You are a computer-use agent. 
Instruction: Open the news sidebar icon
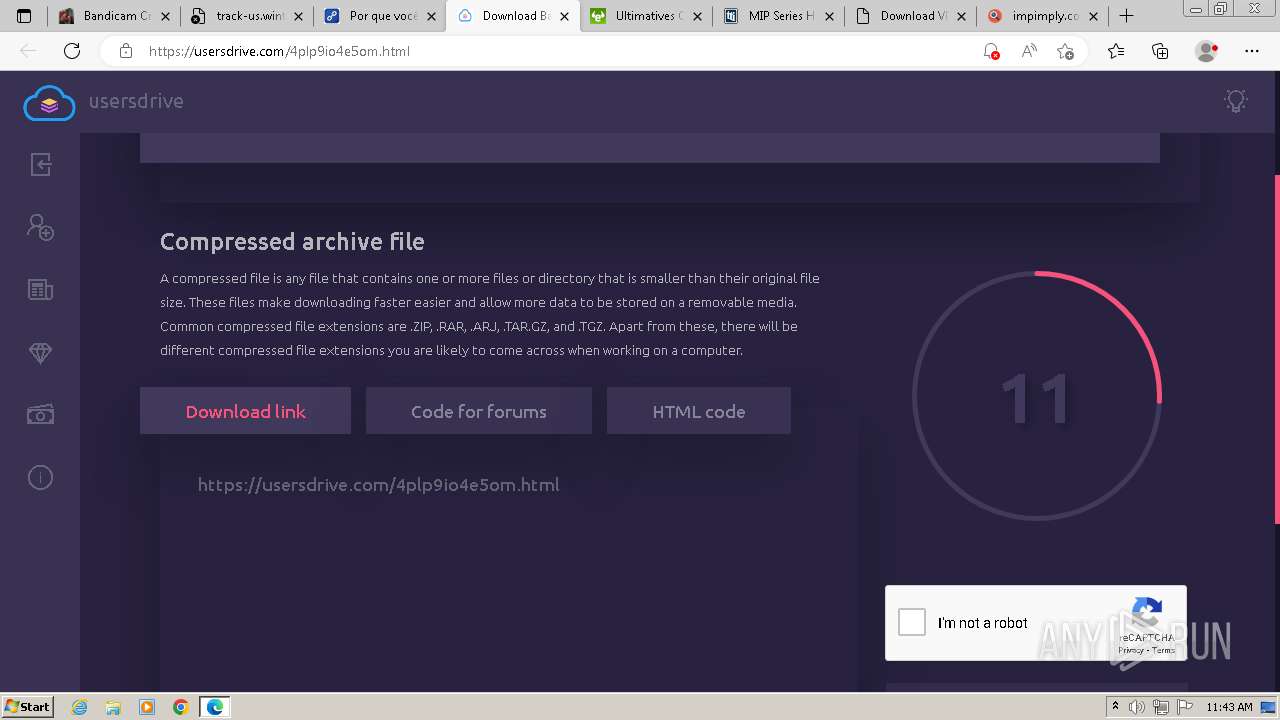click(40, 290)
